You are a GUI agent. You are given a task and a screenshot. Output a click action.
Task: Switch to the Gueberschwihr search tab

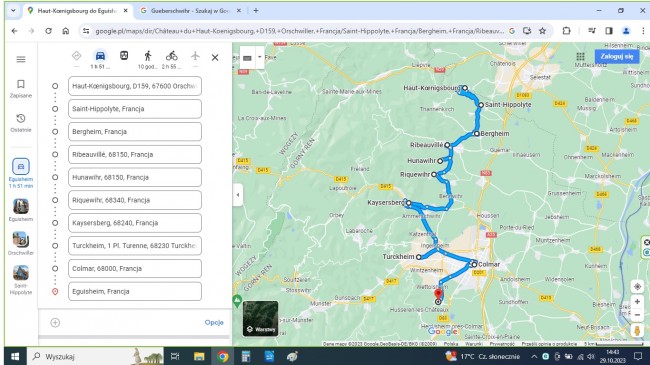click(189, 11)
